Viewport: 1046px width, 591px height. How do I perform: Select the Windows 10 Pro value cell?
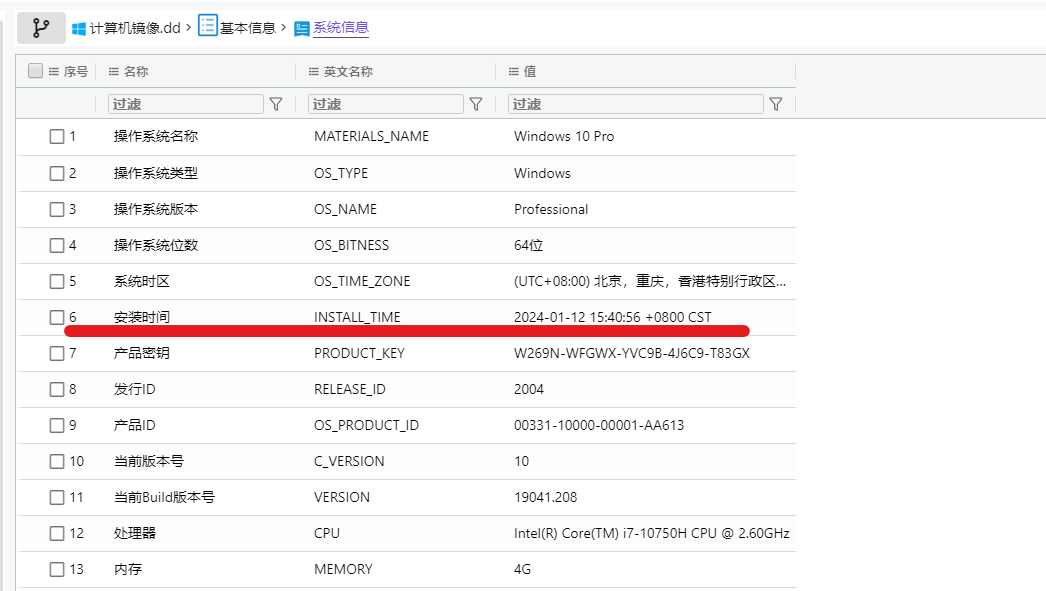(x=564, y=136)
